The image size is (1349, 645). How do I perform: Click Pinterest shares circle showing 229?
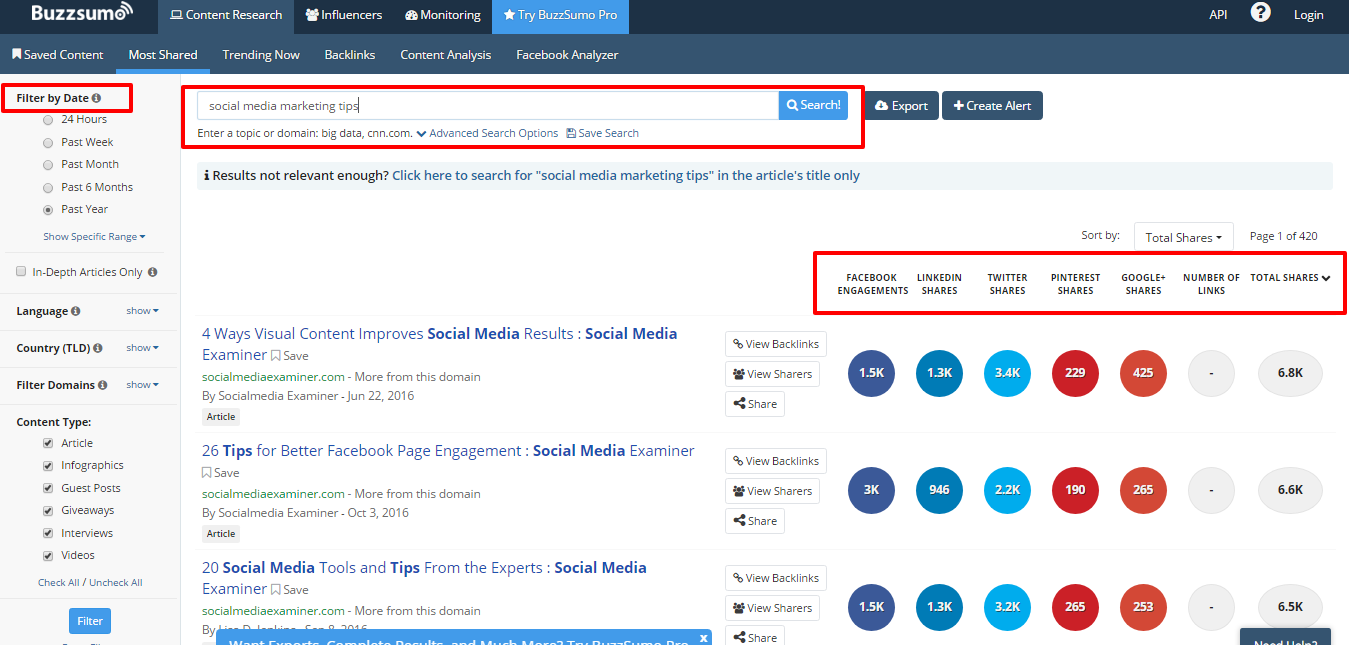click(x=1076, y=373)
